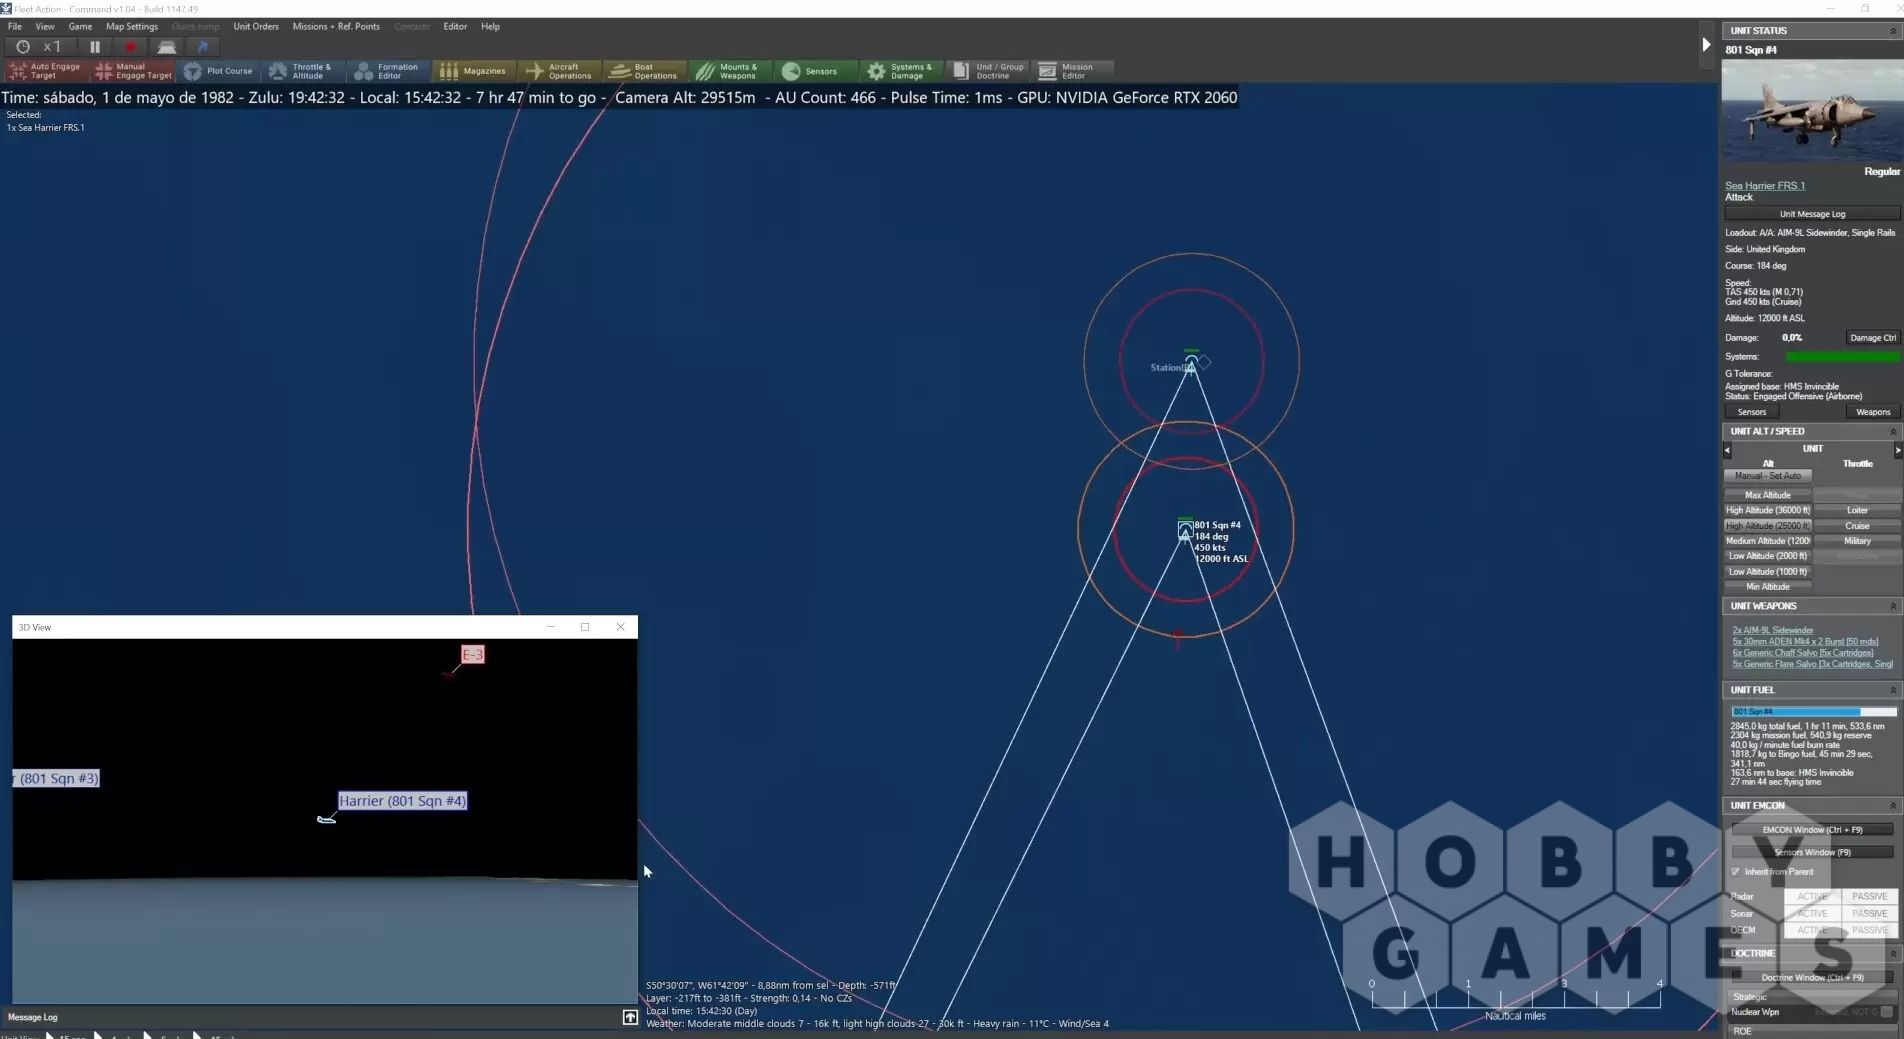Open the File menu

point(15,27)
